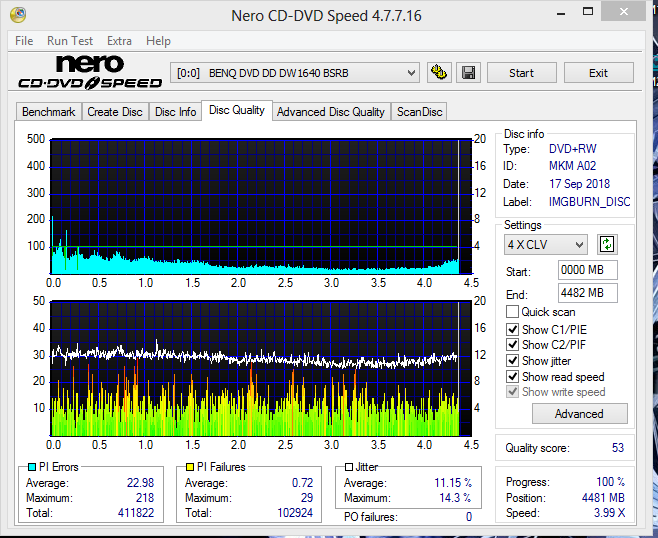The image size is (658, 538).
Task: Open the Help menu
Action: (158, 41)
